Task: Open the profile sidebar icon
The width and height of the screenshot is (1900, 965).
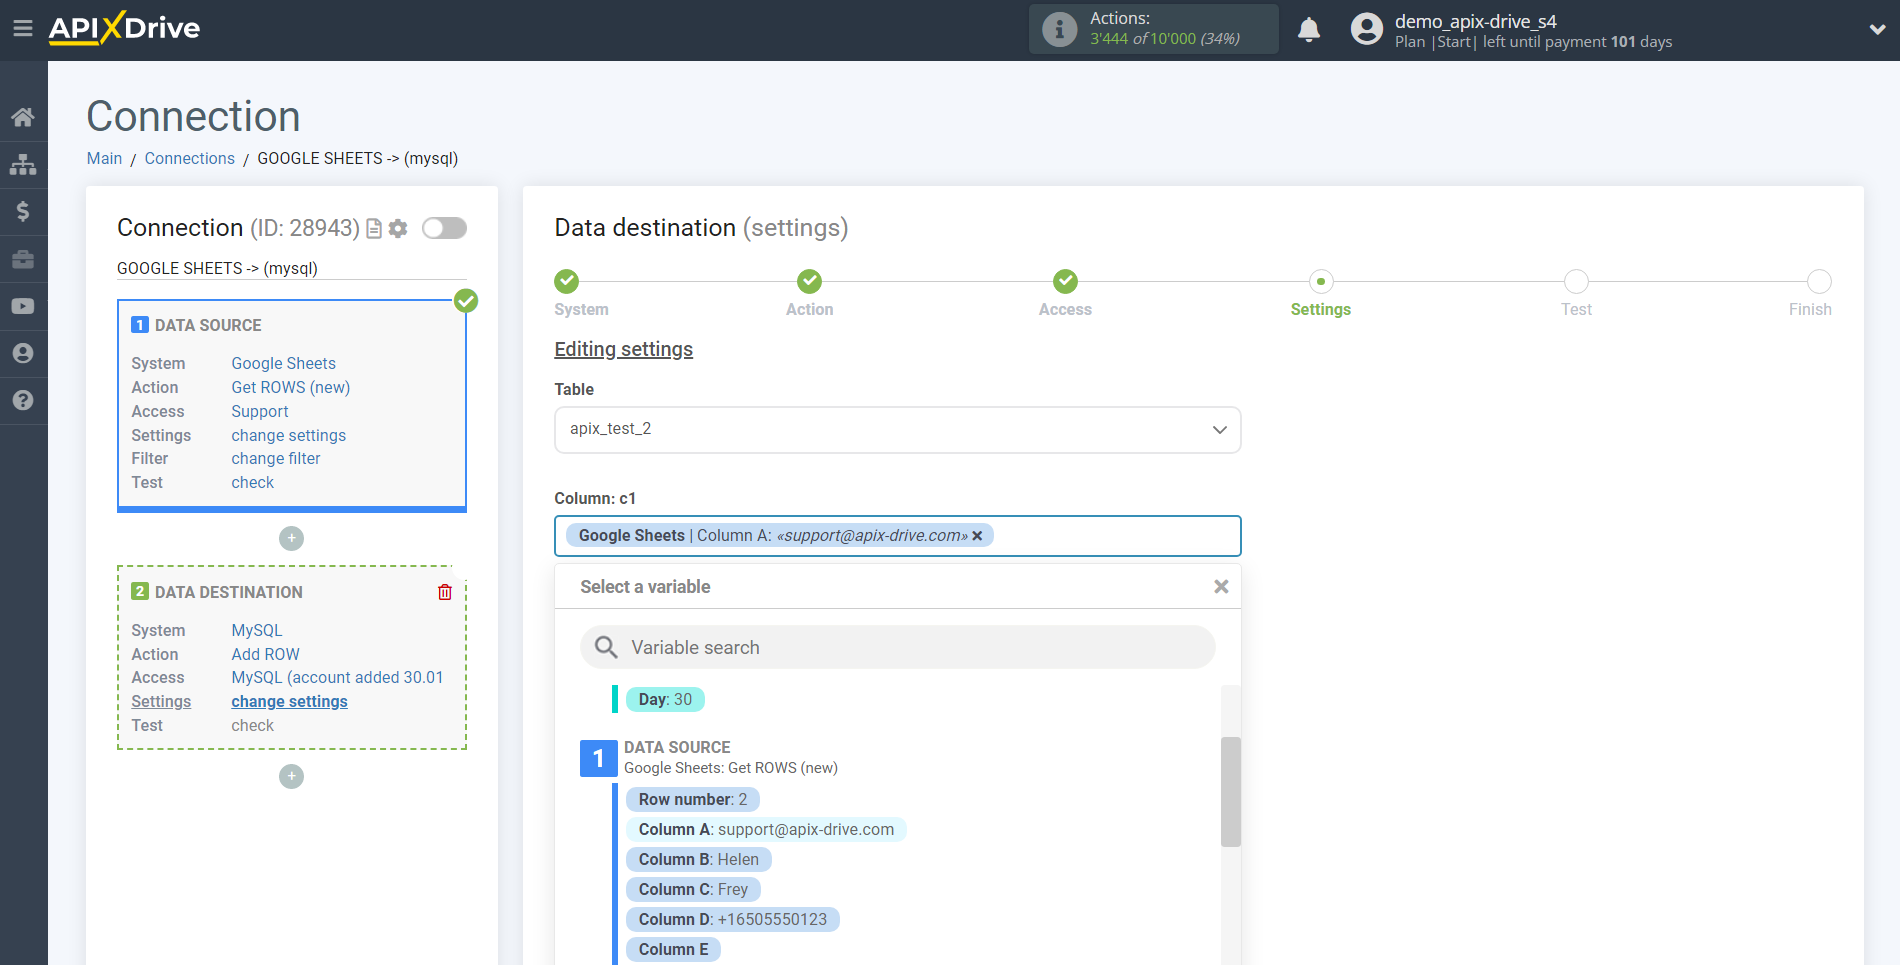Action: pyautogui.click(x=23, y=353)
